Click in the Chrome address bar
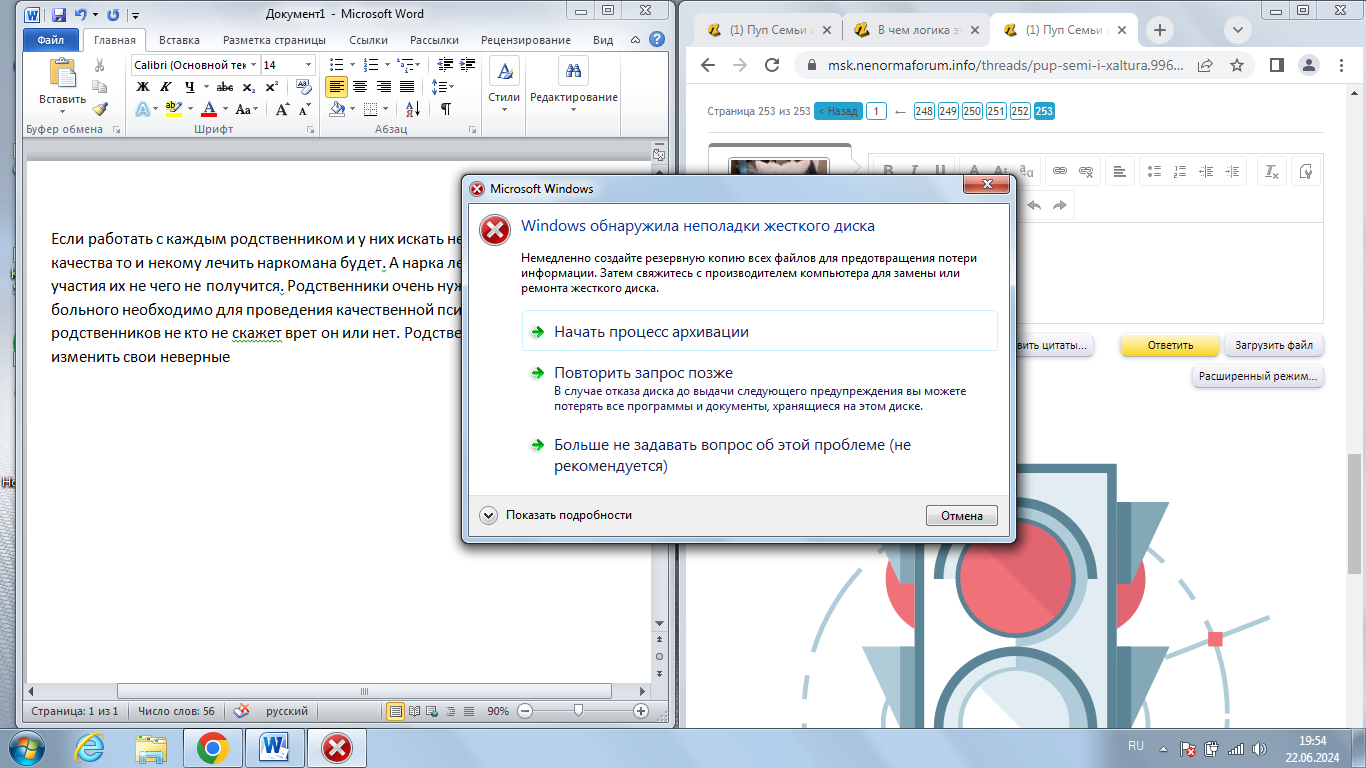 tap(1006, 65)
